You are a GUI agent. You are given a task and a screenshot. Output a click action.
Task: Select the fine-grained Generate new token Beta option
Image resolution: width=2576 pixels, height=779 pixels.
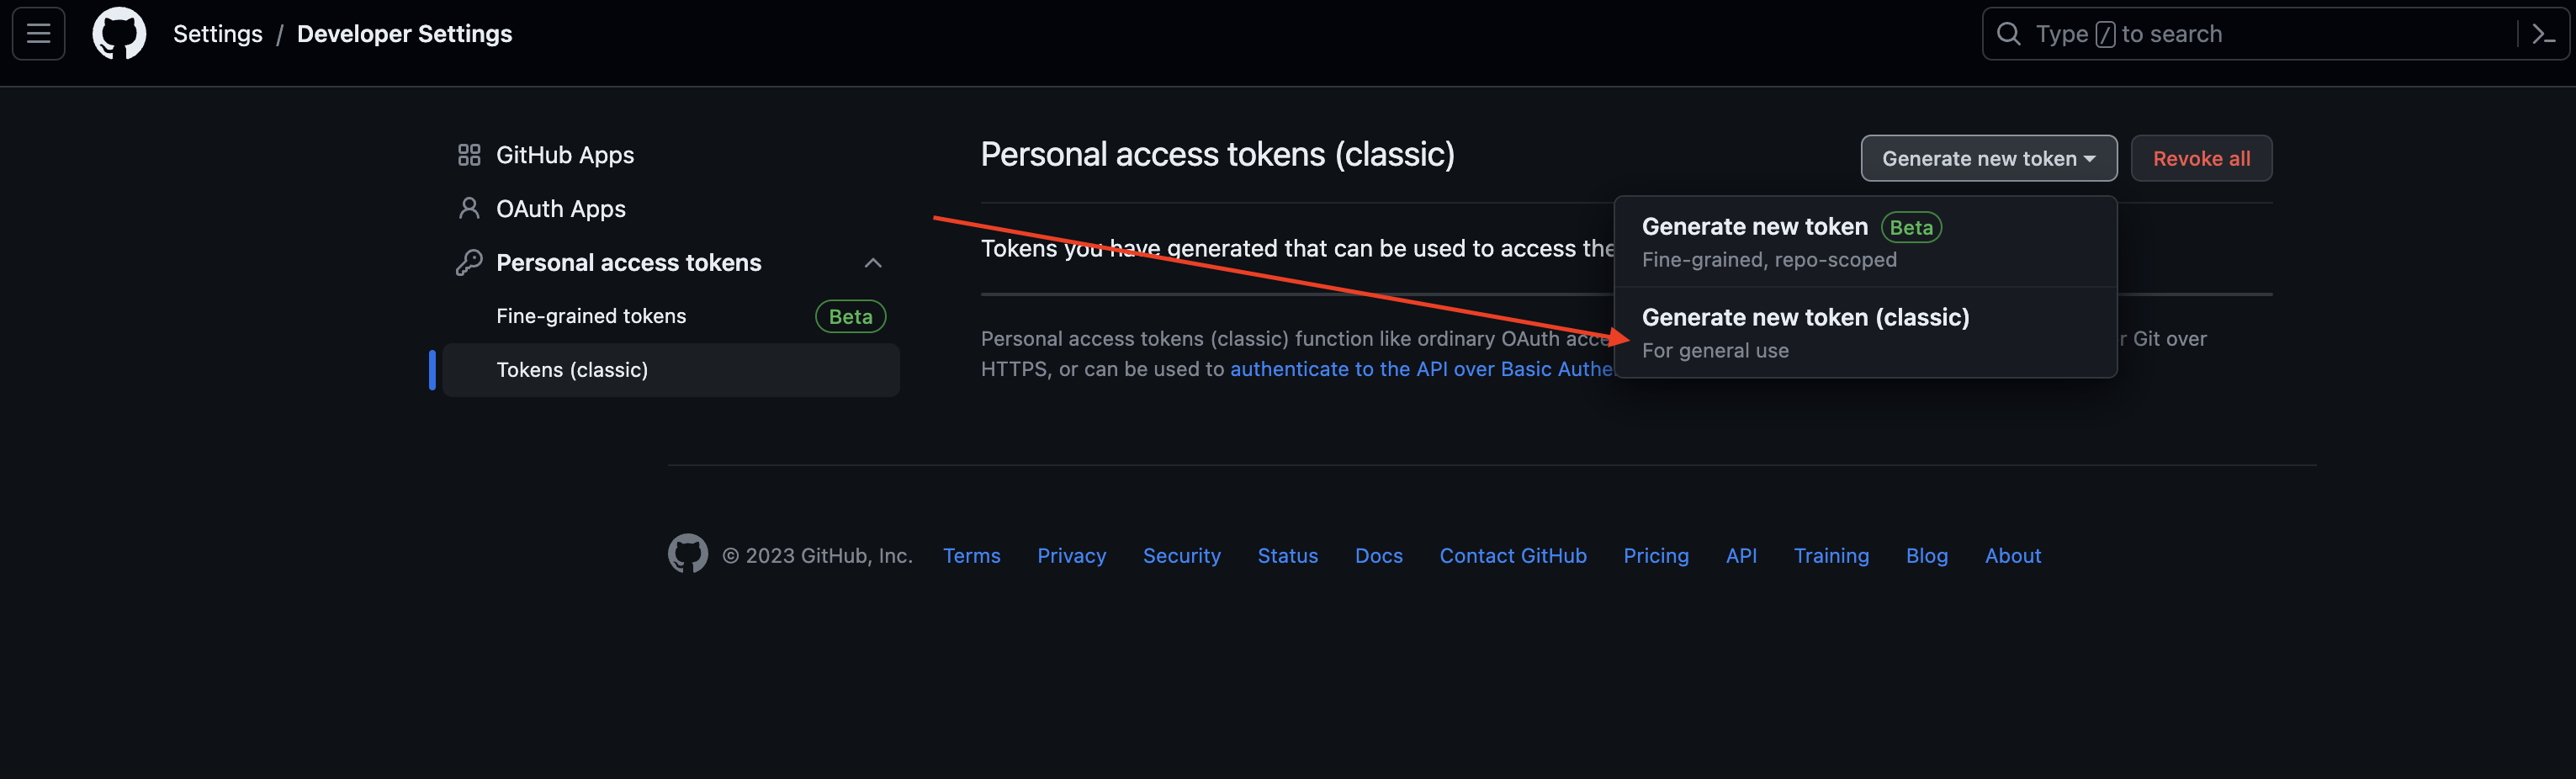[x=1754, y=226]
